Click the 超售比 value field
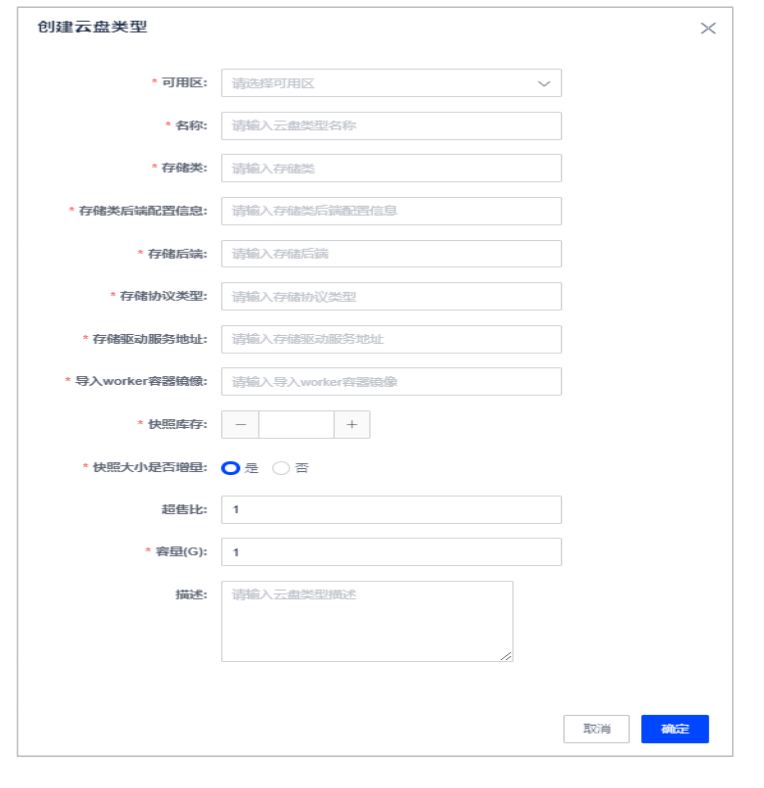764x788 pixels. 391,510
